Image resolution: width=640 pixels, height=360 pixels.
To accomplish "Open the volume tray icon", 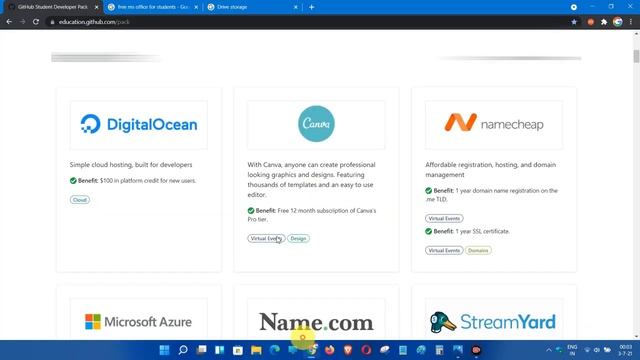I will 597,350.
